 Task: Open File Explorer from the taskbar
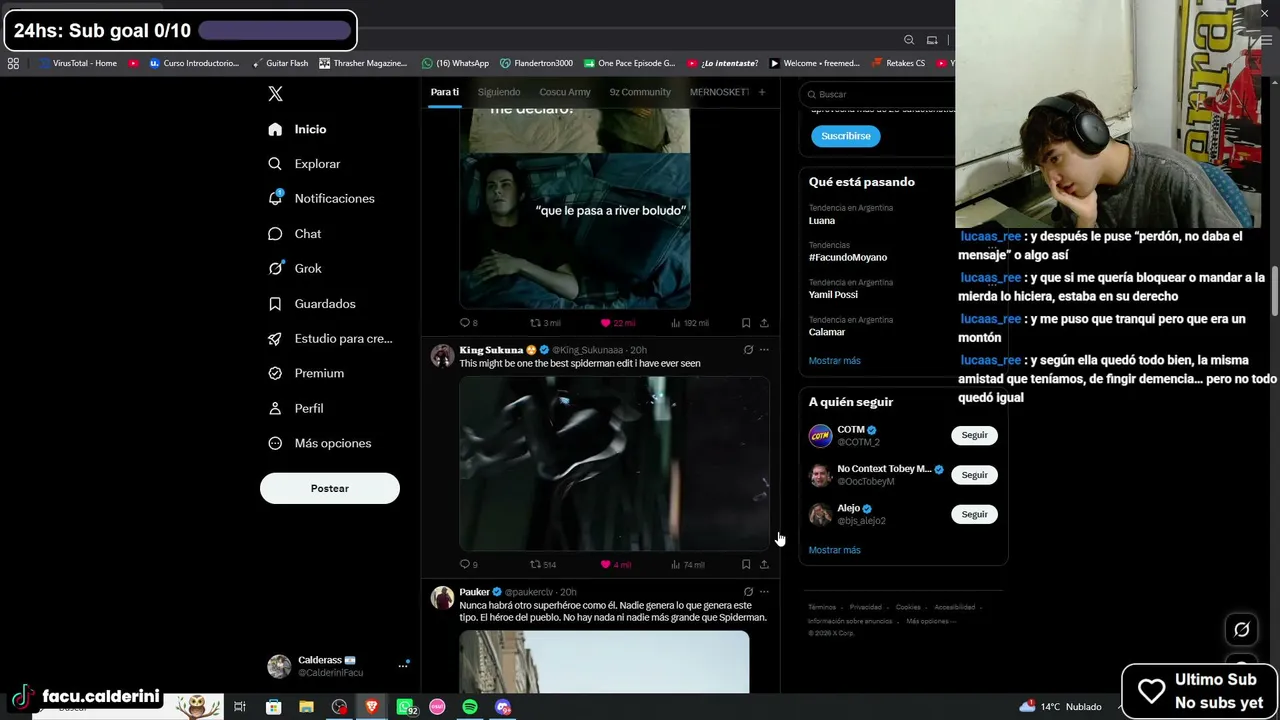[306, 707]
